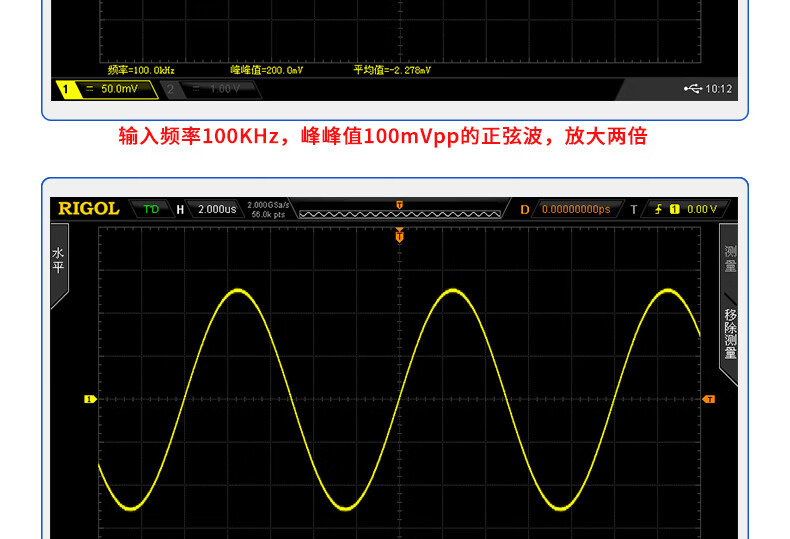790x539 pixels.
Task: Click the USB connection icon
Action: point(693,89)
